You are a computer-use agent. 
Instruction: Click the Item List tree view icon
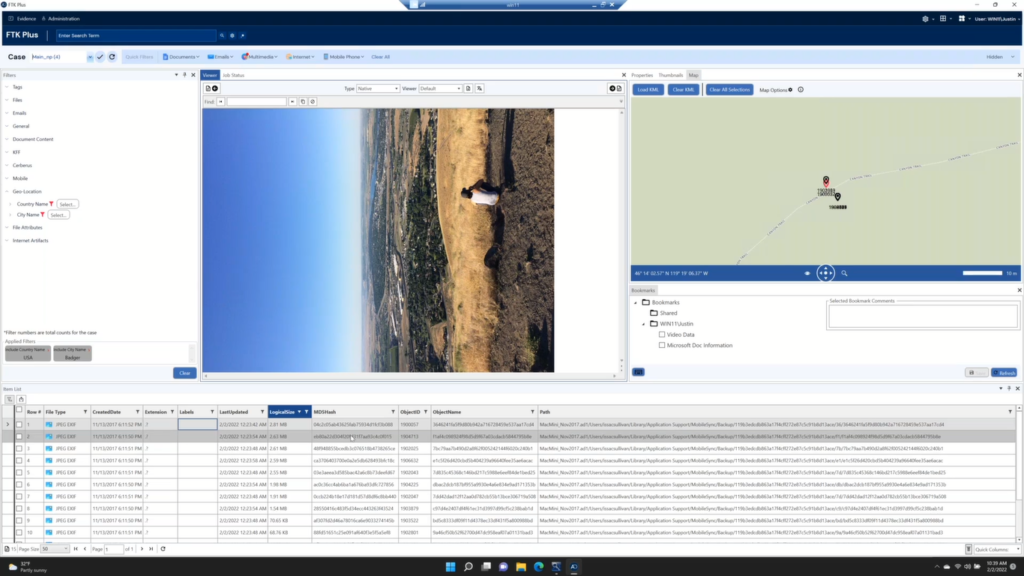[10, 399]
